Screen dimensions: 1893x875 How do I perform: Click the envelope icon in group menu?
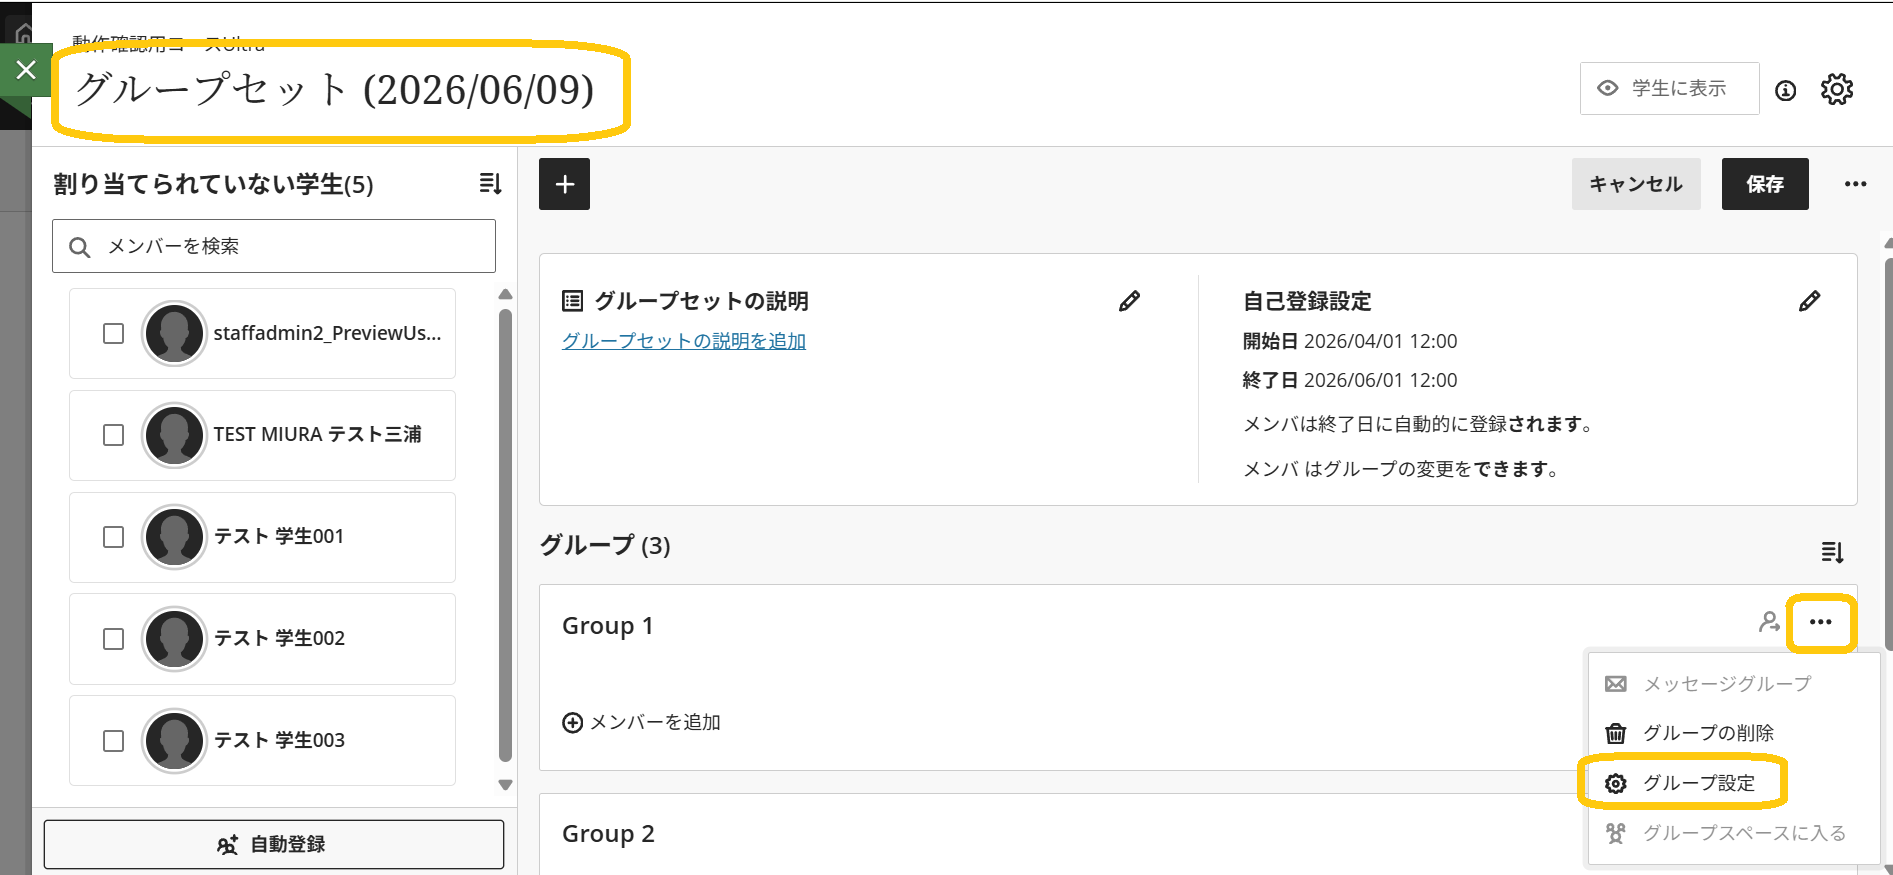1616,684
